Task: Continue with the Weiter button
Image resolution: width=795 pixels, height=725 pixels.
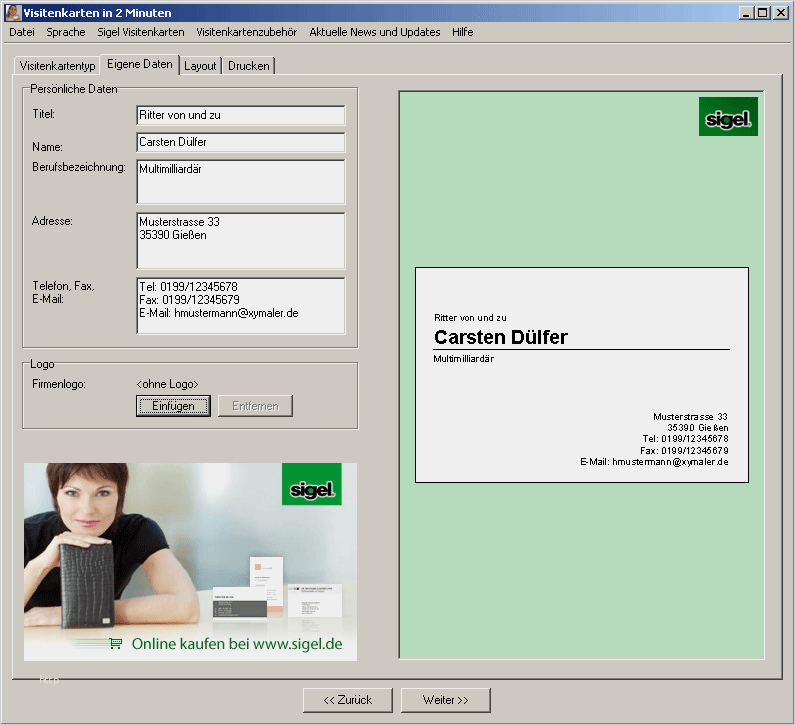Action: (446, 700)
